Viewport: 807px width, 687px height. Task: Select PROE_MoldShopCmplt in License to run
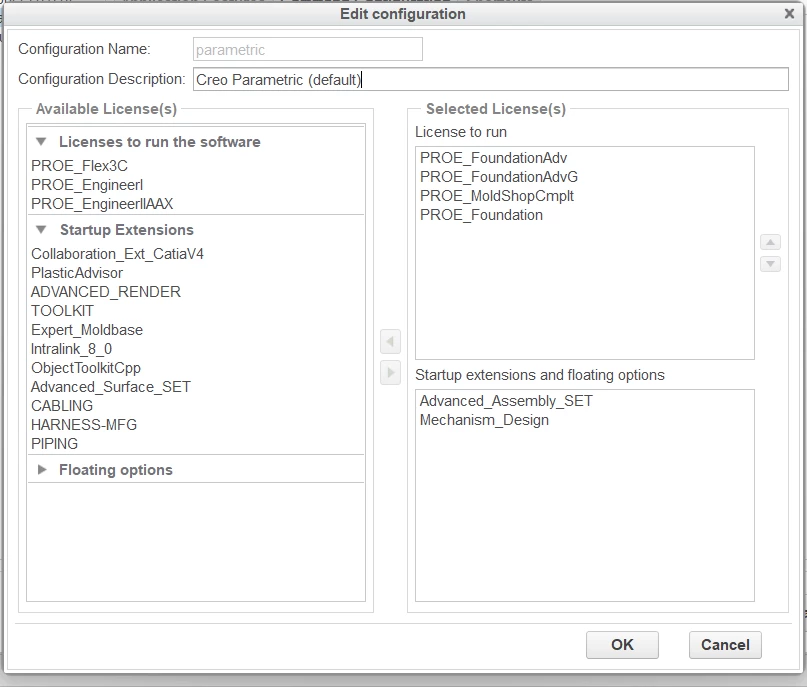(497, 196)
